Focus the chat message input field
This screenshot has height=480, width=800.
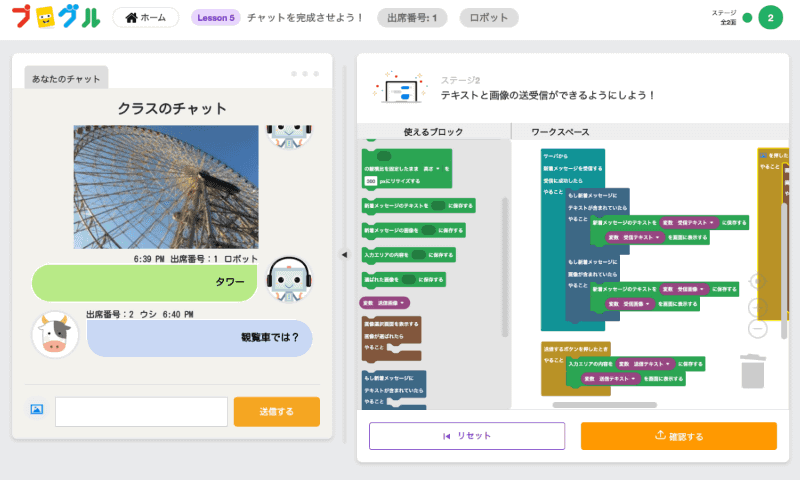(x=141, y=412)
